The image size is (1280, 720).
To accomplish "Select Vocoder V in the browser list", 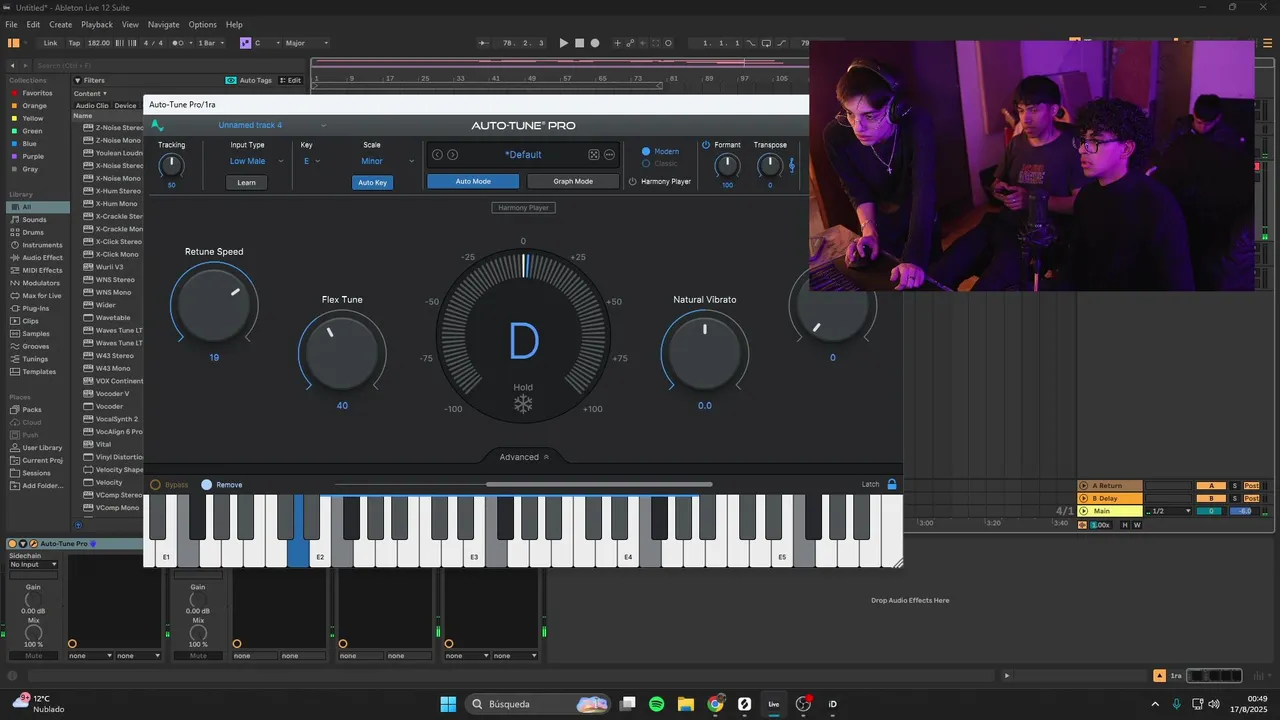I will pos(112,394).
